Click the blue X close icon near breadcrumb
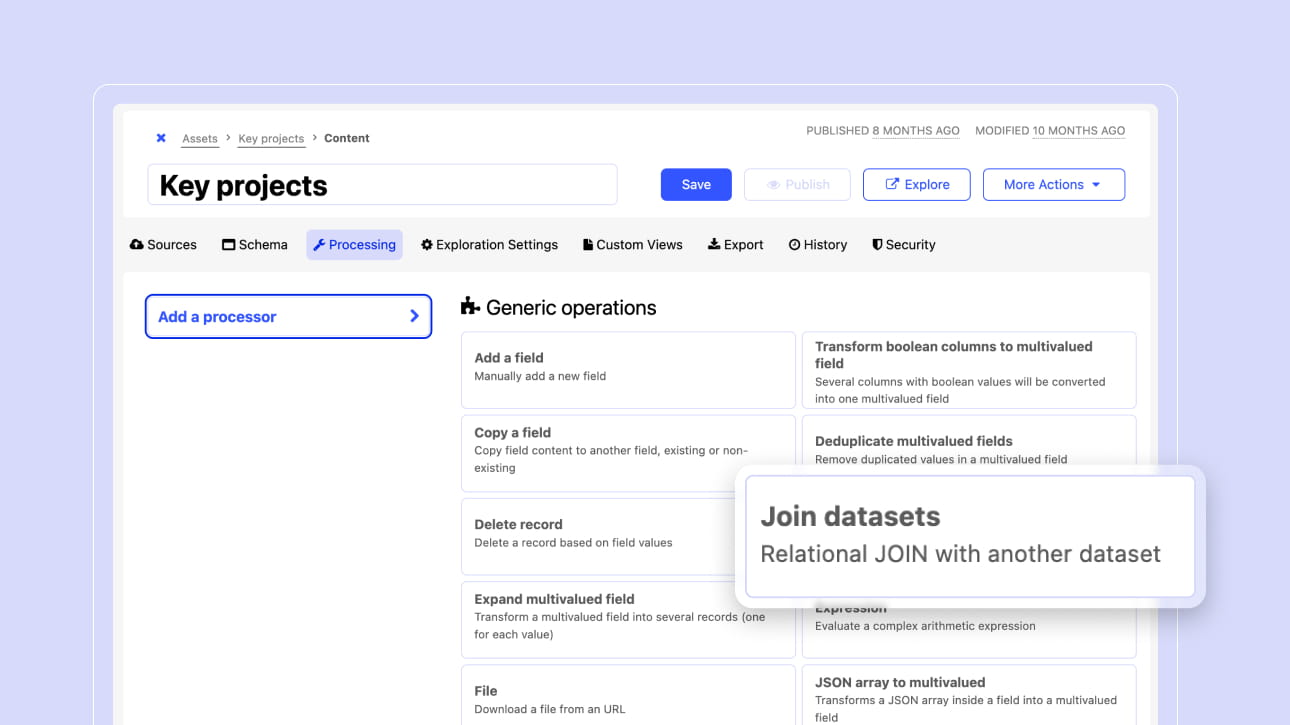This screenshot has height=725, width=1290. point(161,138)
